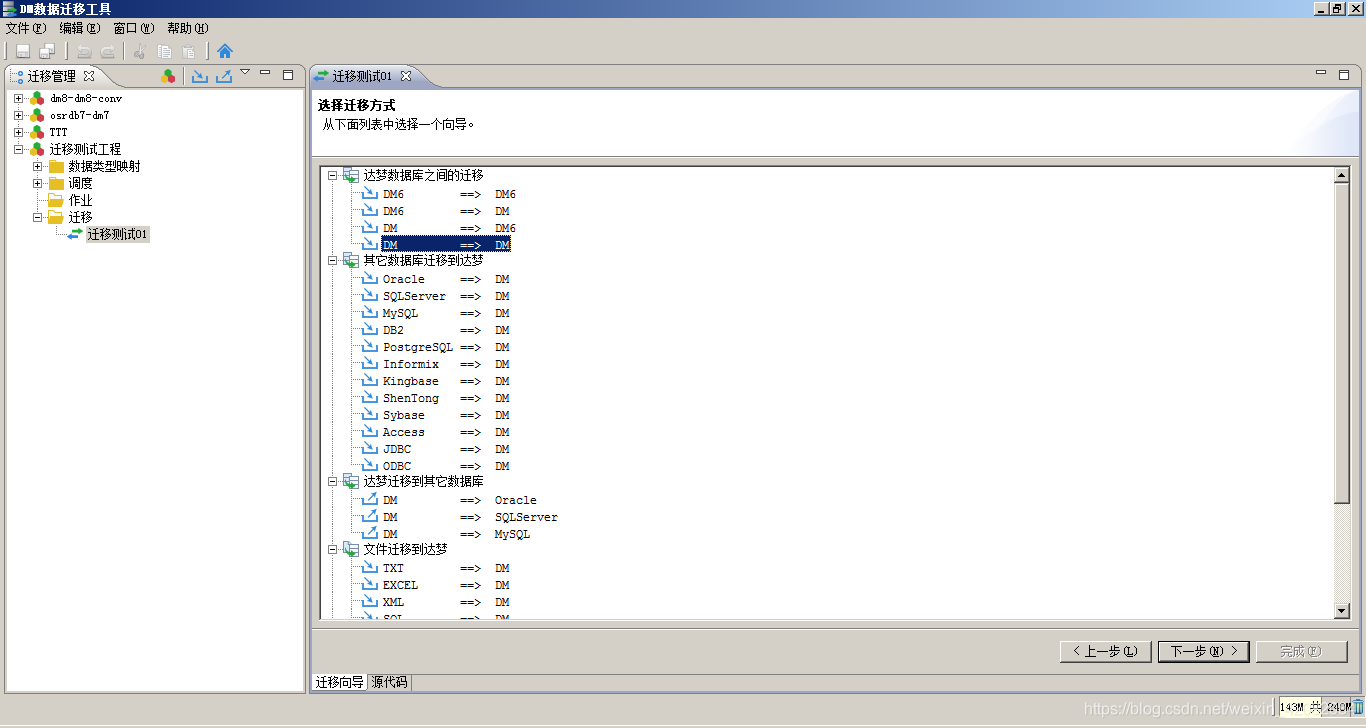Click the export icon of DM ==> MySQL
The height and width of the screenshot is (728, 1366).
(x=370, y=534)
